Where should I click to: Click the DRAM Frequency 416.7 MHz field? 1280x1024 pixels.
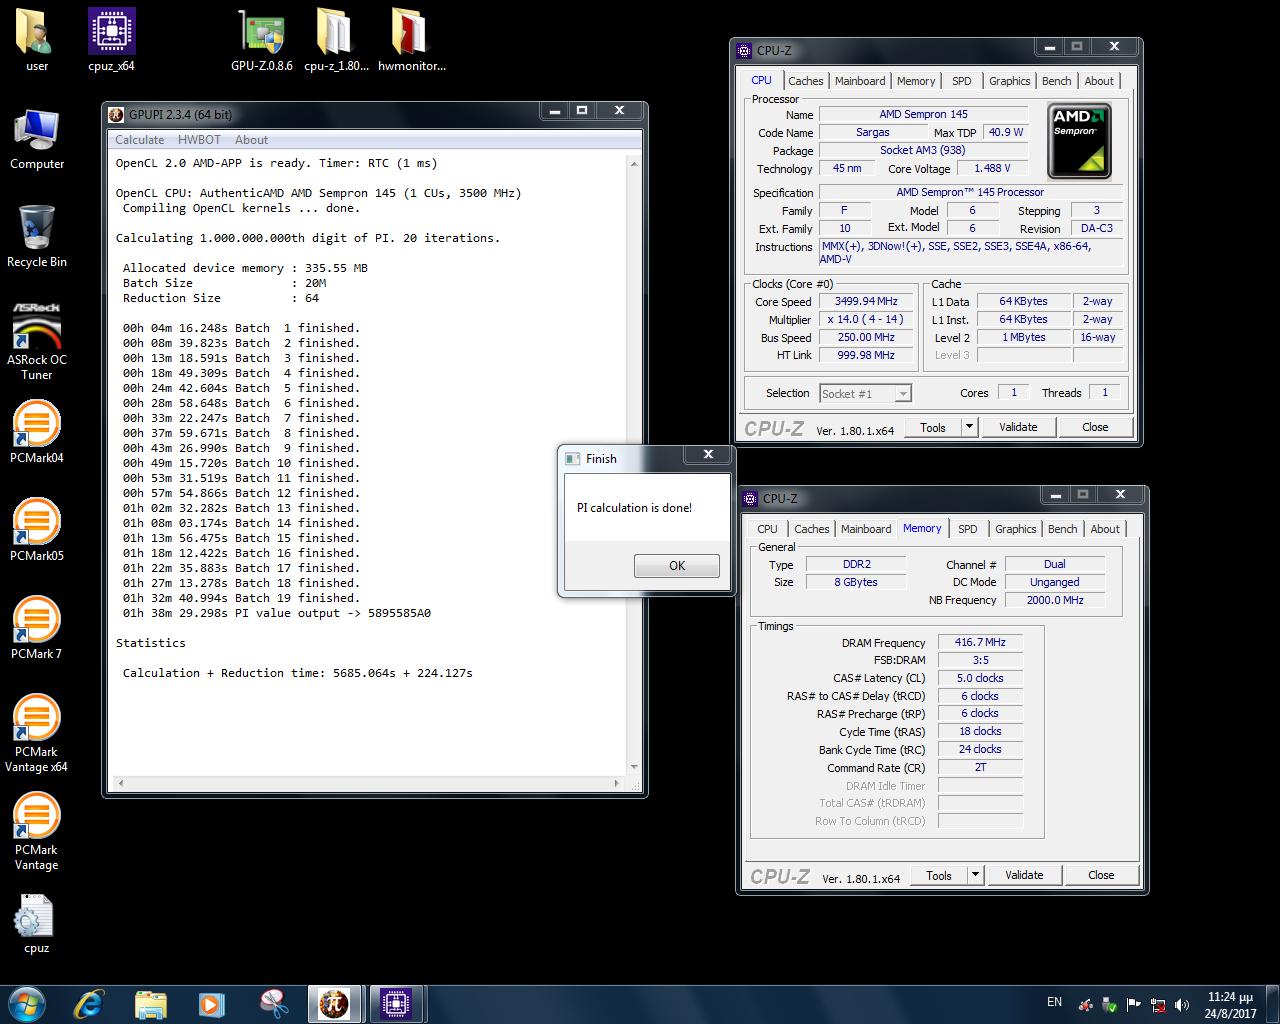click(x=980, y=642)
